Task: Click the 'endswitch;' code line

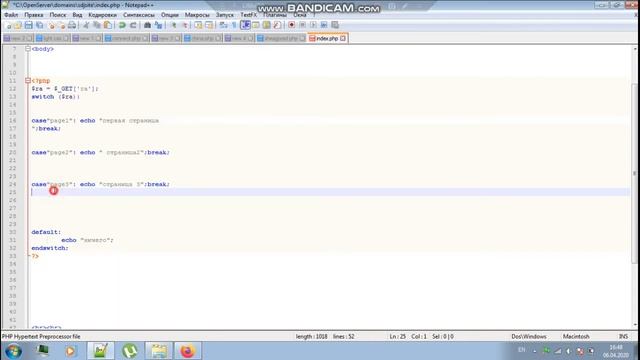Action: click(50, 248)
